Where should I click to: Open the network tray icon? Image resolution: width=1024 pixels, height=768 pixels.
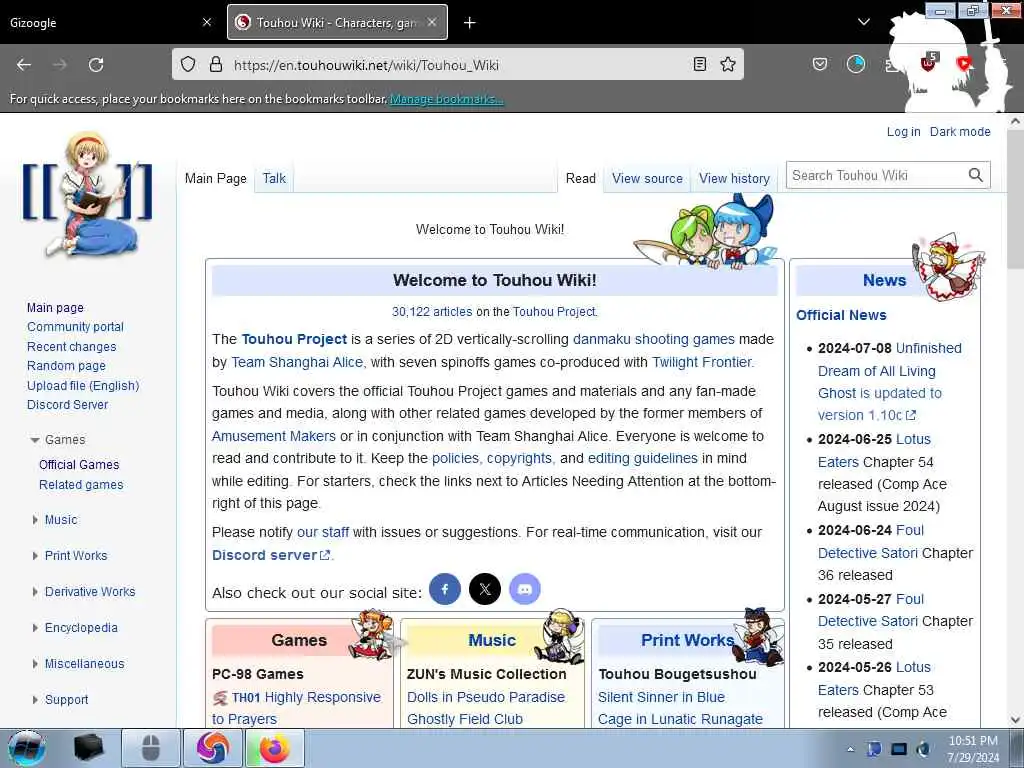click(899, 749)
